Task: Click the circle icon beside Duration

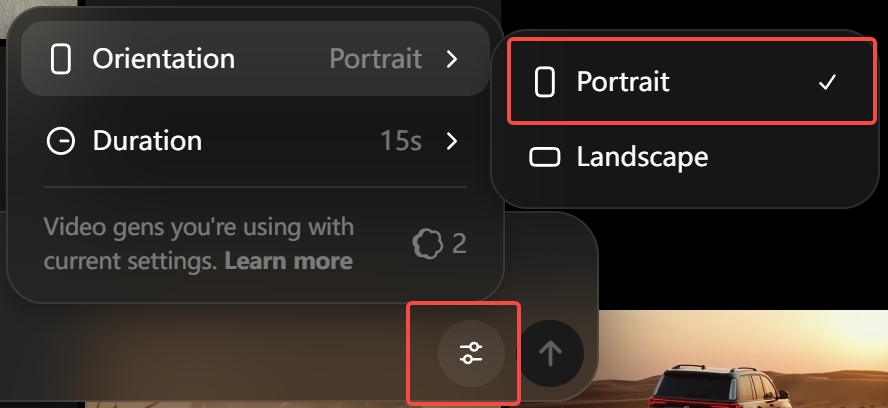Action: point(61,141)
